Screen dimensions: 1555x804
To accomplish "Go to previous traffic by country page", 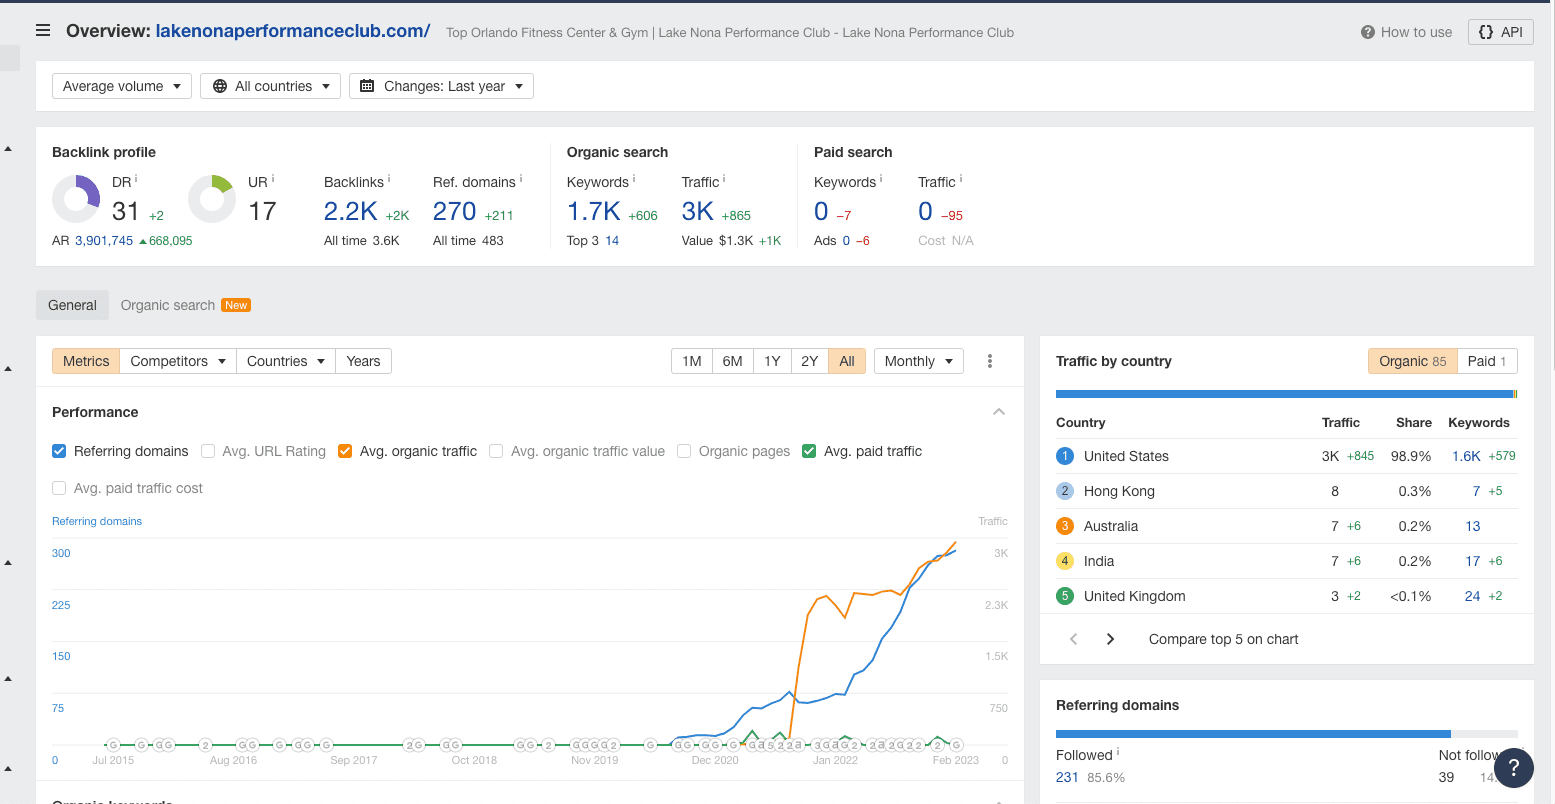I will point(1074,639).
